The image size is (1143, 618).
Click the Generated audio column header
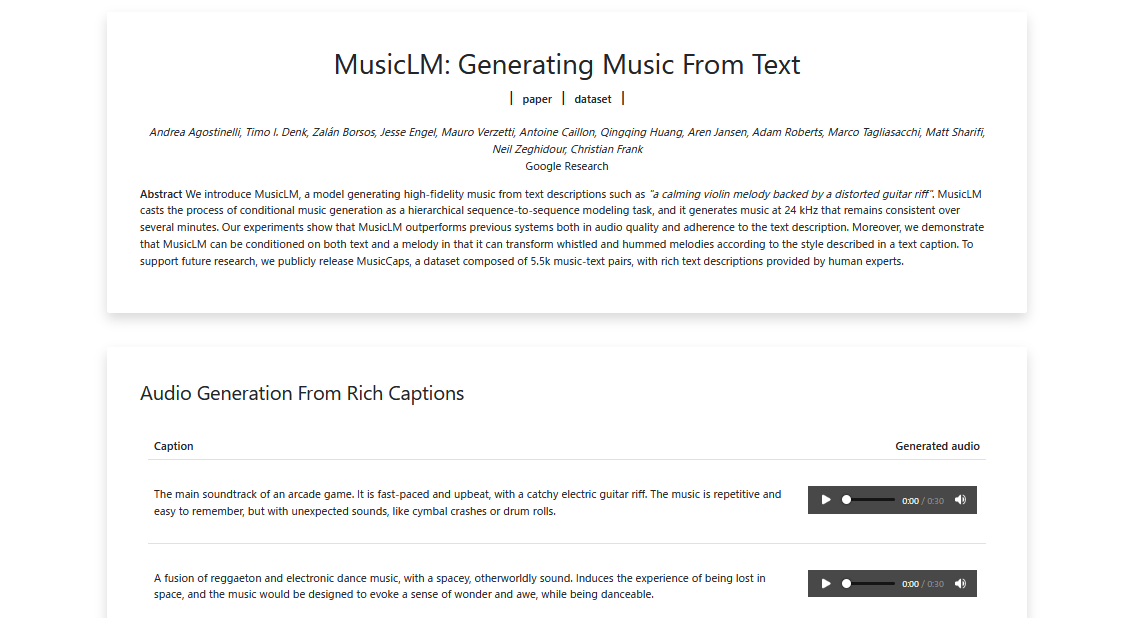tap(937, 446)
